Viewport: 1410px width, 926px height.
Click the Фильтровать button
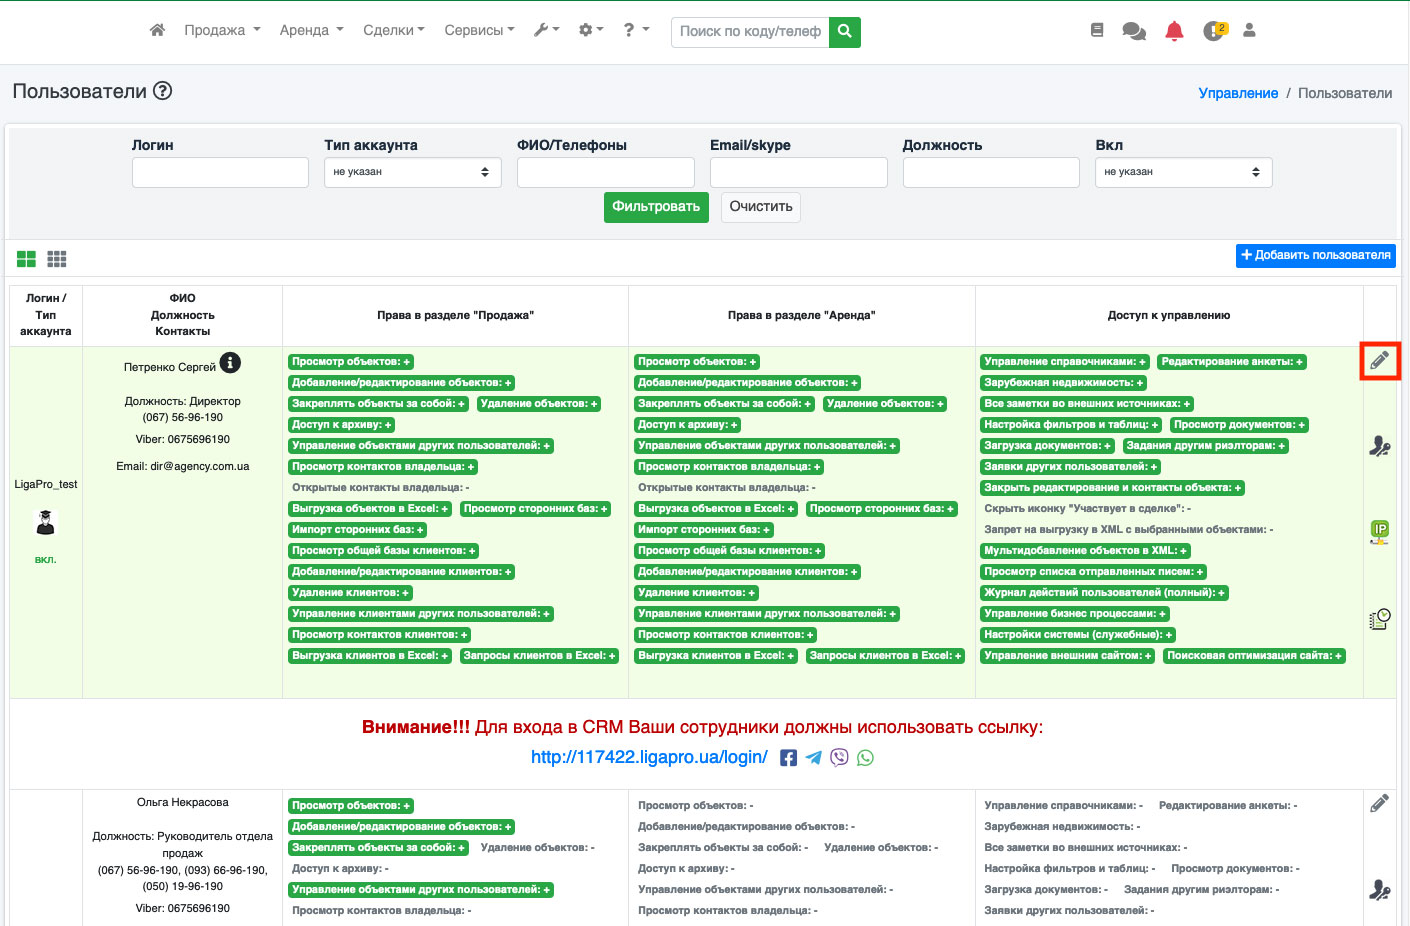[656, 207]
